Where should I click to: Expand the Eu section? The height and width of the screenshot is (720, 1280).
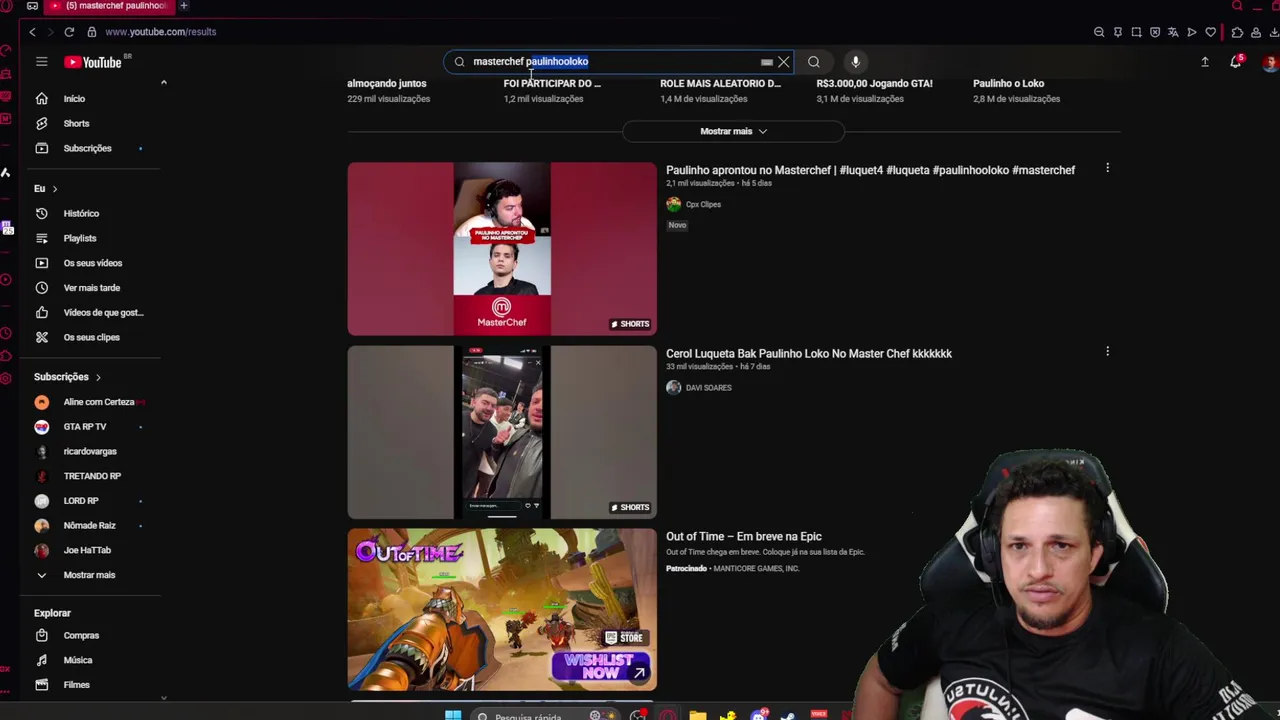pyautogui.click(x=46, y=189)
